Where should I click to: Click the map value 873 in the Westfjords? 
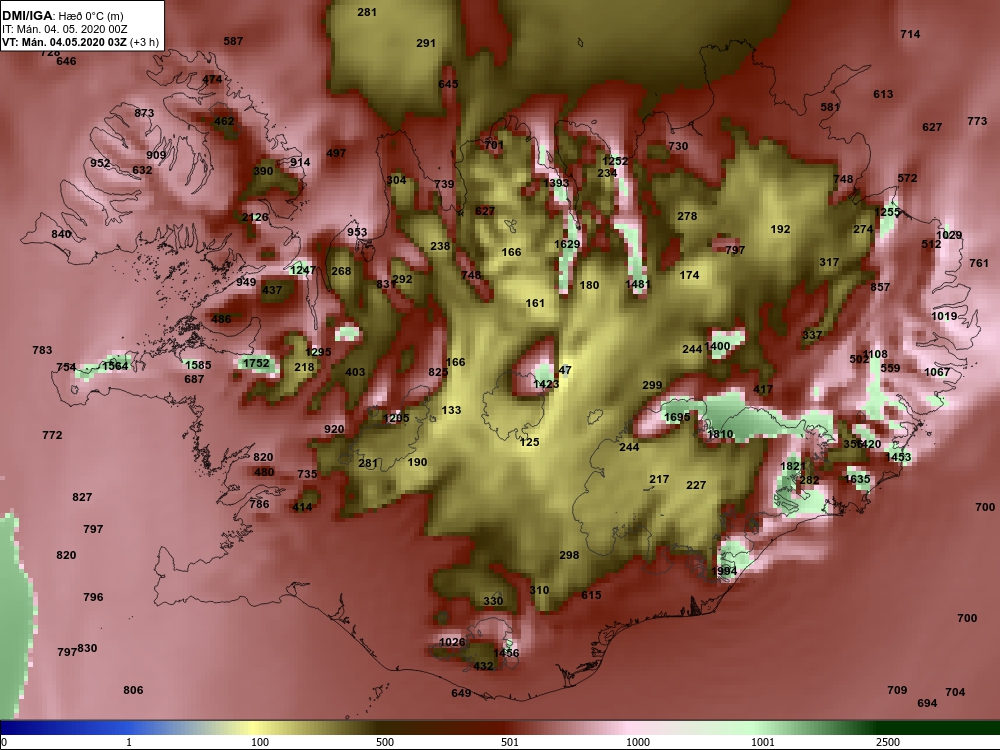144,113
